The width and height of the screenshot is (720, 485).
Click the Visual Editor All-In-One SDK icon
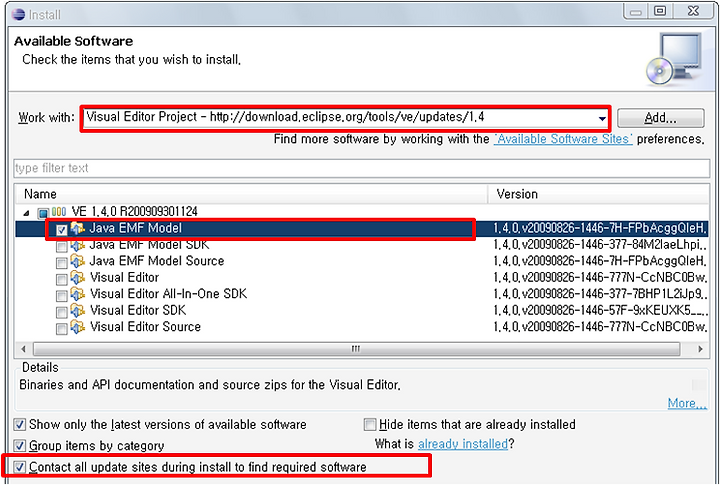[x=78, y=294]
